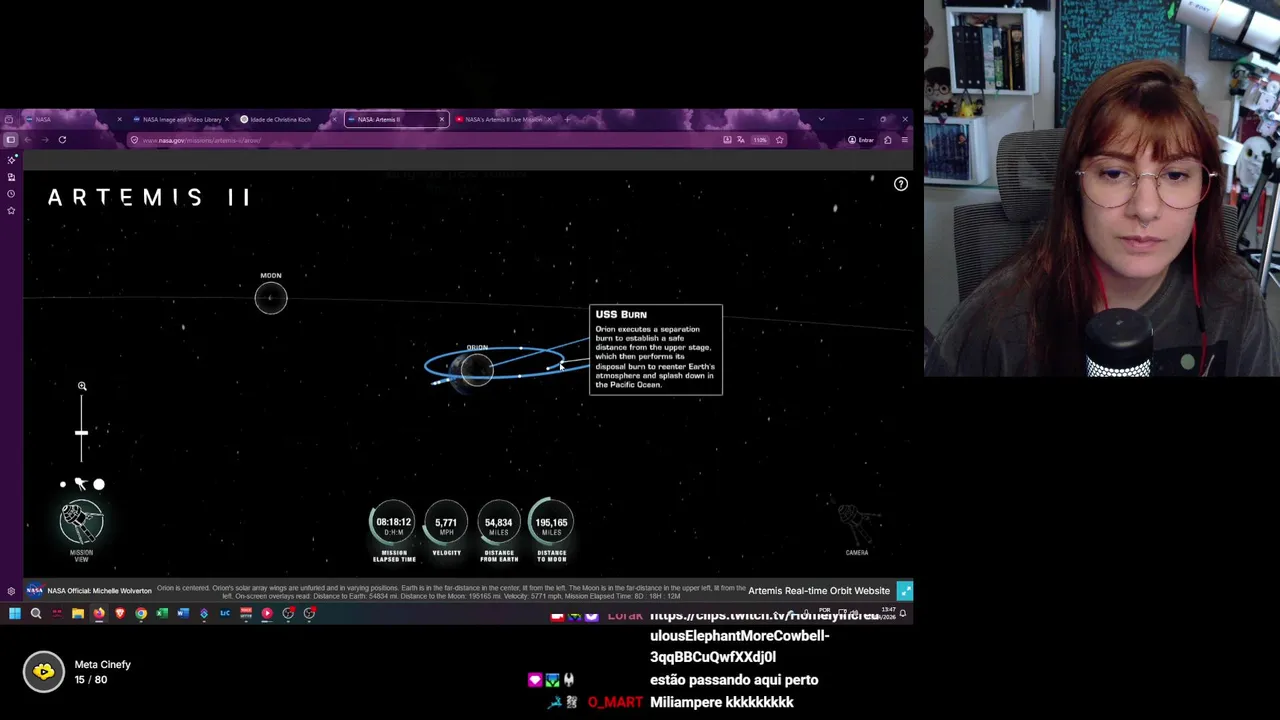Open Firefox from the taskbar
This screenshot has width=1280, height=720.
tap(99, 613)
